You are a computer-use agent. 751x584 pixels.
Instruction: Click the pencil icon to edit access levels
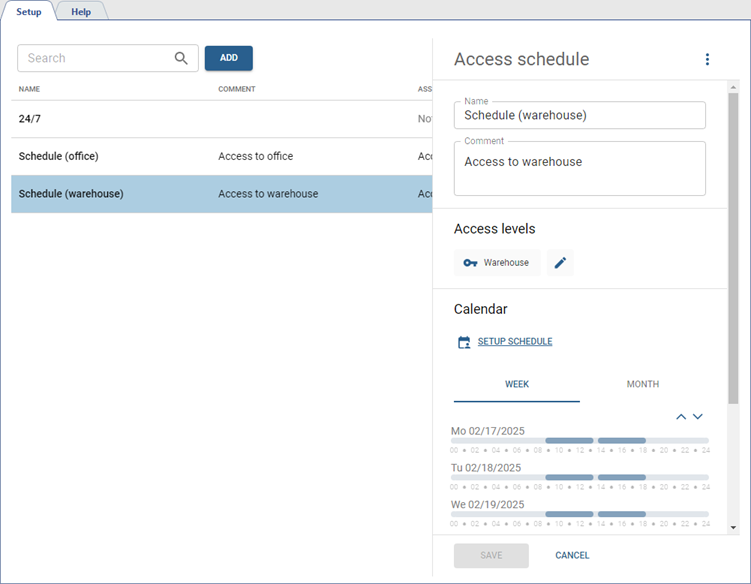point(560,263)
